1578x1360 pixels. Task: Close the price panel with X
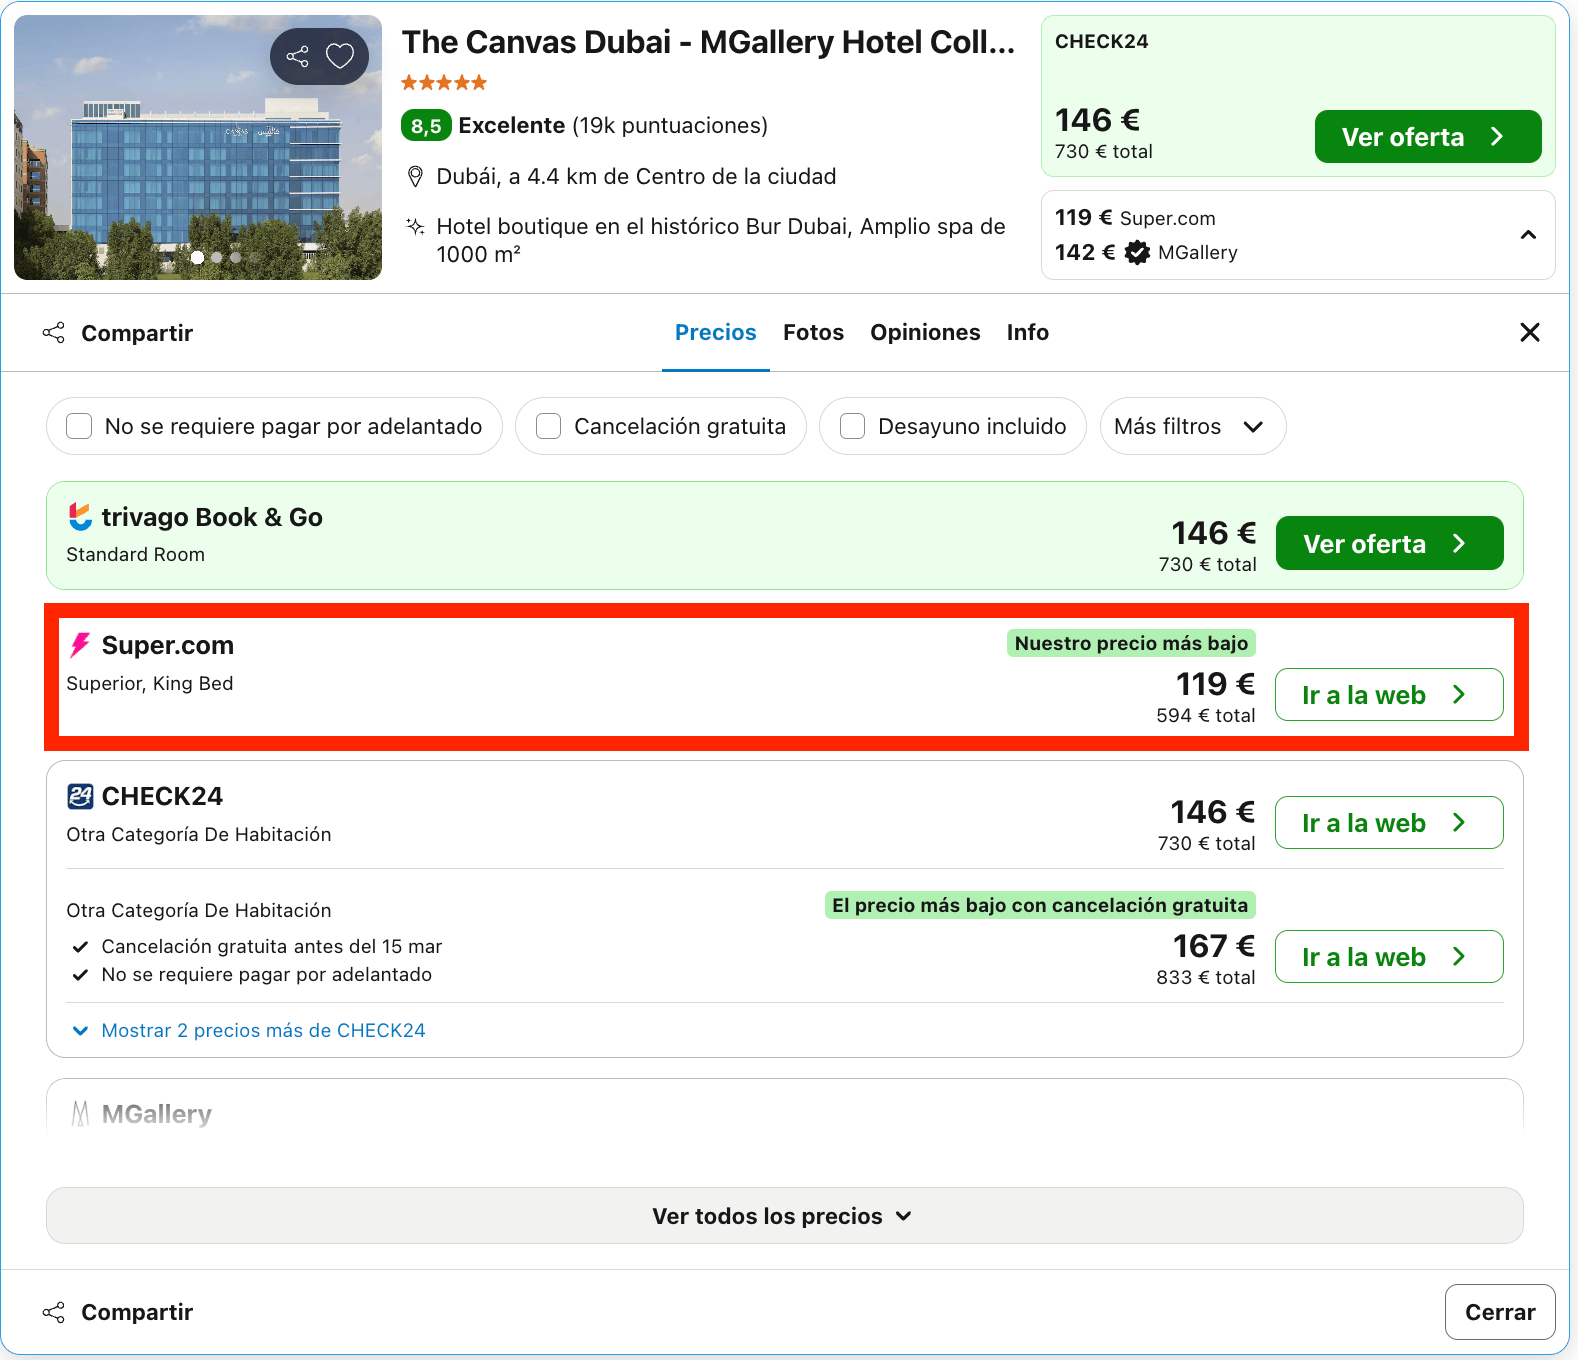pyautogui.click(x=1530, y=332)
